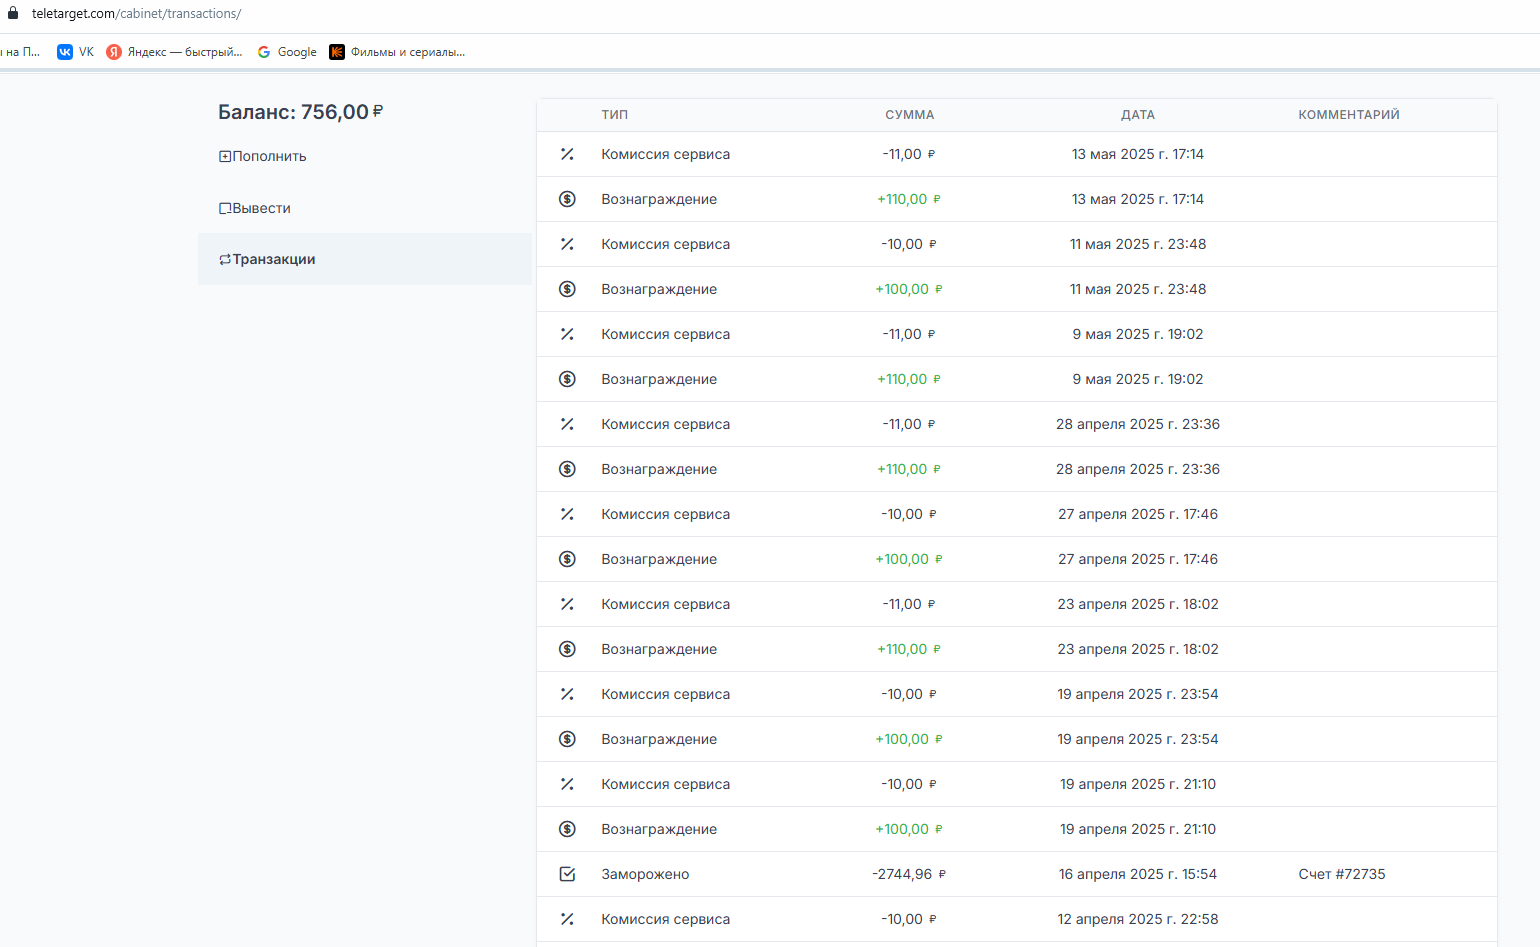This screenshot has height=947, width=1540.
Task: Click the -10,00 ₽ amount dated 11 мая 23:48
Action: tap(909, 244)
